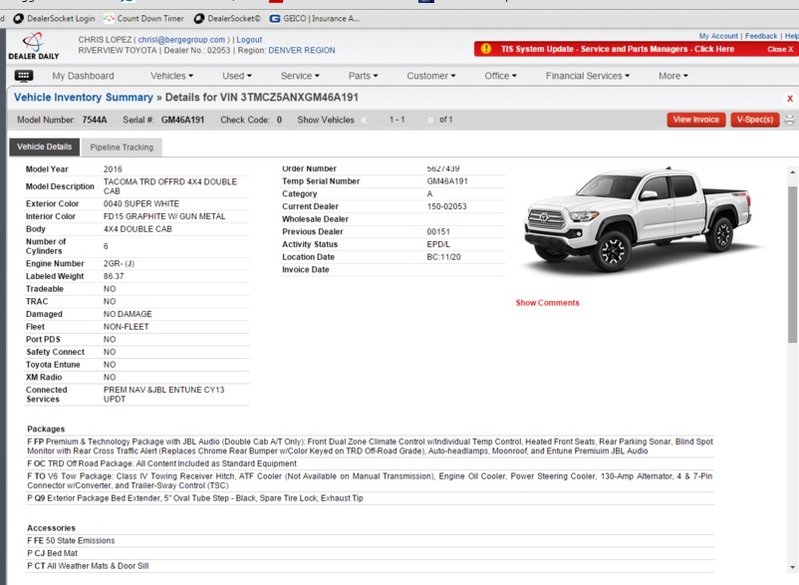The image size is (799, 585).
Task: Expand the Parts menu
Action: pos(363,76)
